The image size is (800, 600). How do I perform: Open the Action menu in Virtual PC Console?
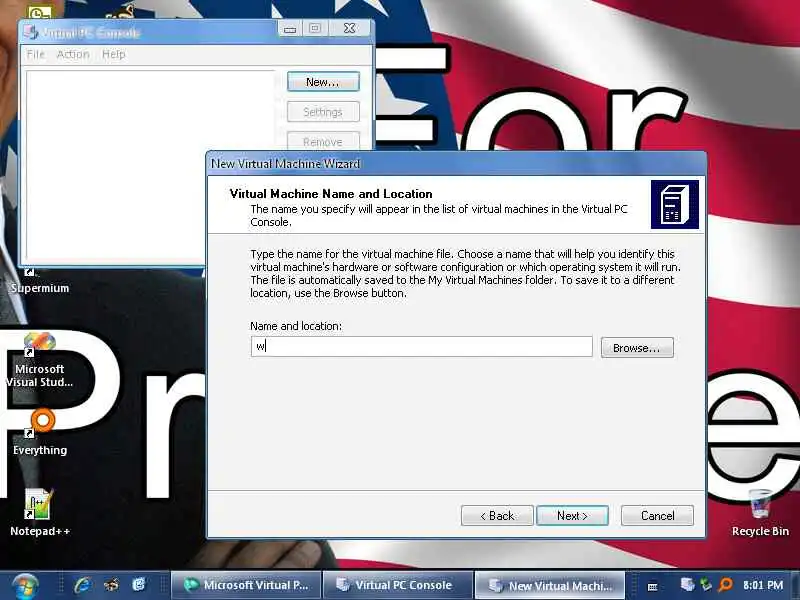coord(73,54)
